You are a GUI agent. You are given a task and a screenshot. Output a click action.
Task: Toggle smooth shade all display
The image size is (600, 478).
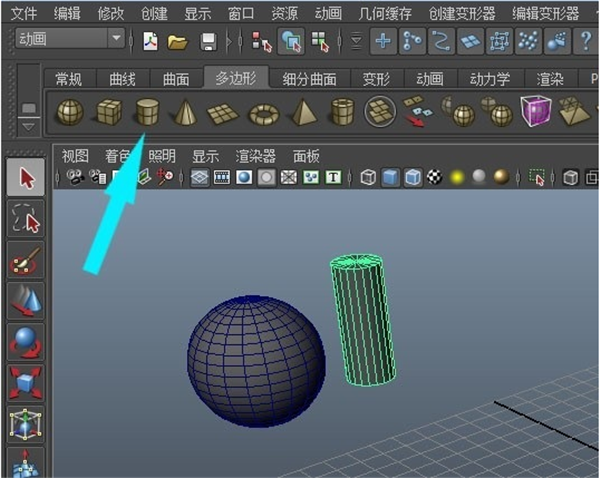coord(390,178)
